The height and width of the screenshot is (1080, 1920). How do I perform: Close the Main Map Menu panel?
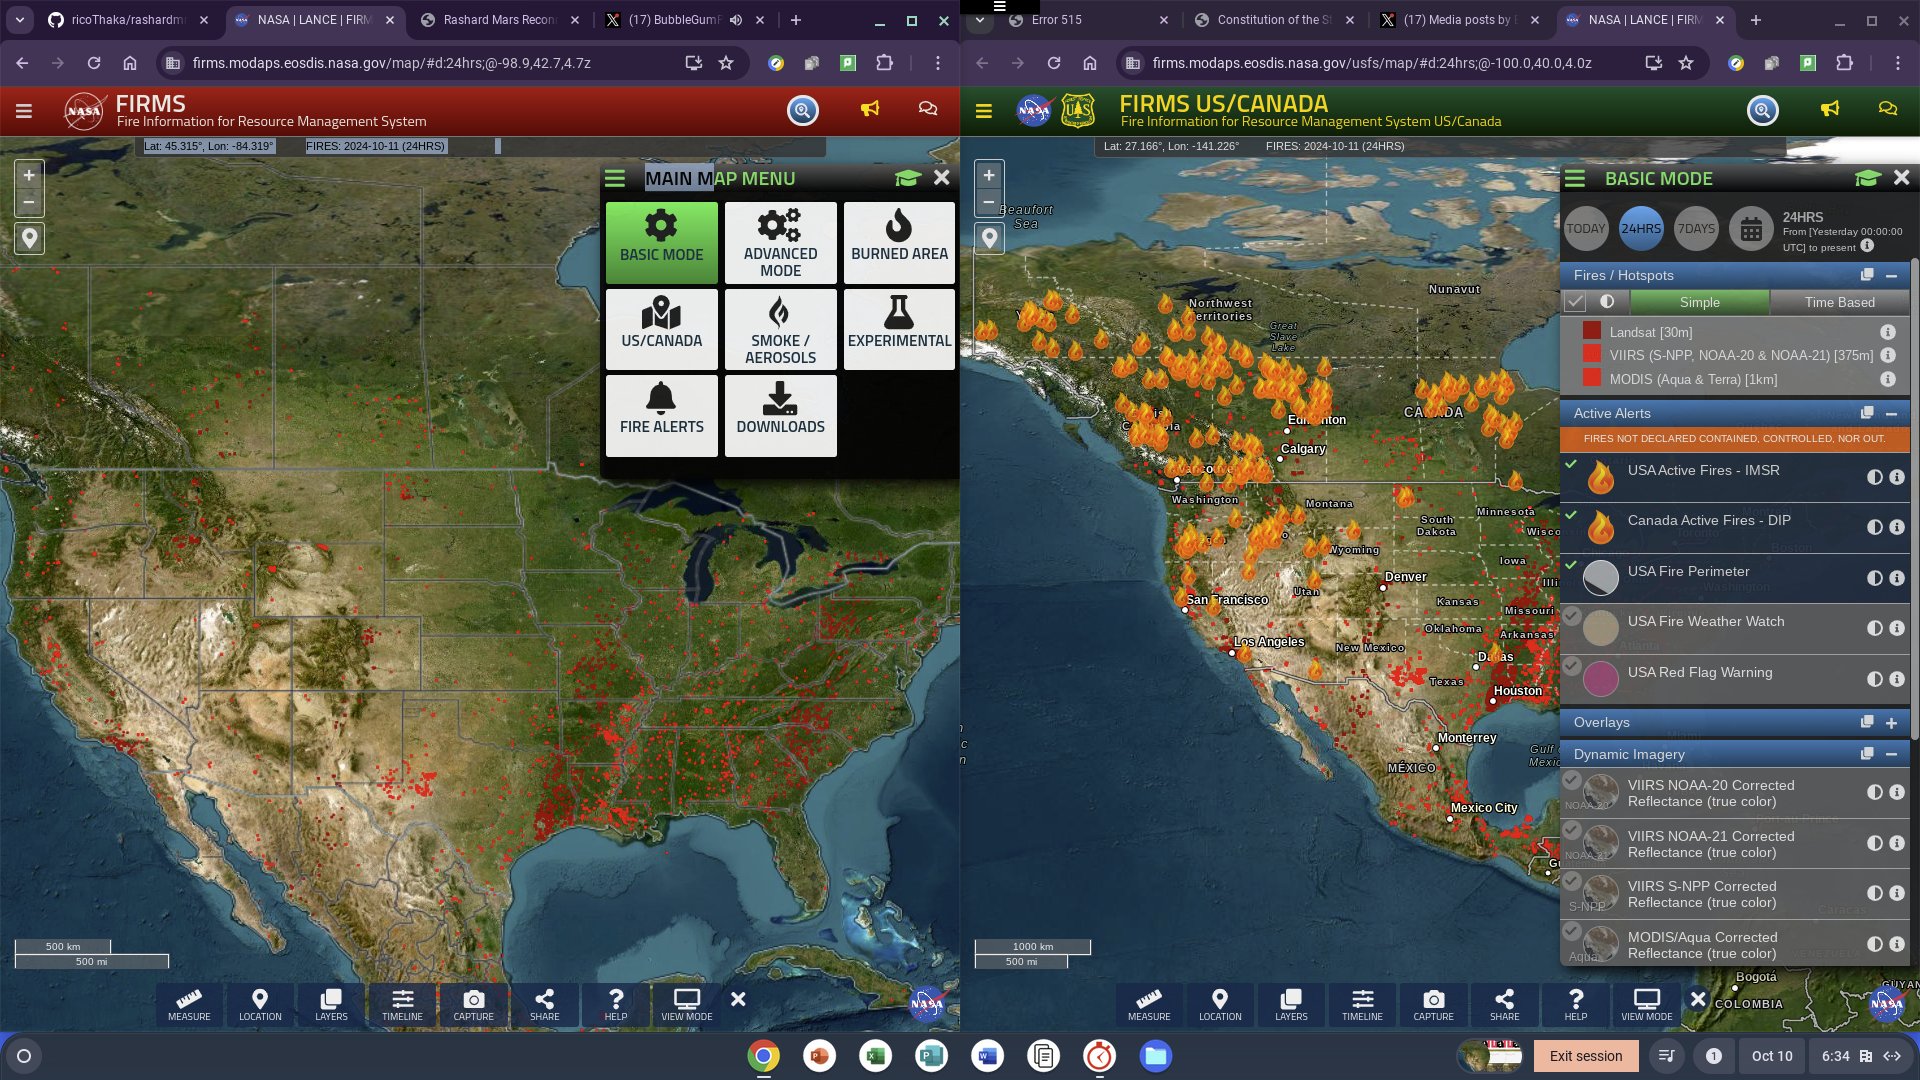pyautogui.click(x=941, y=178)
